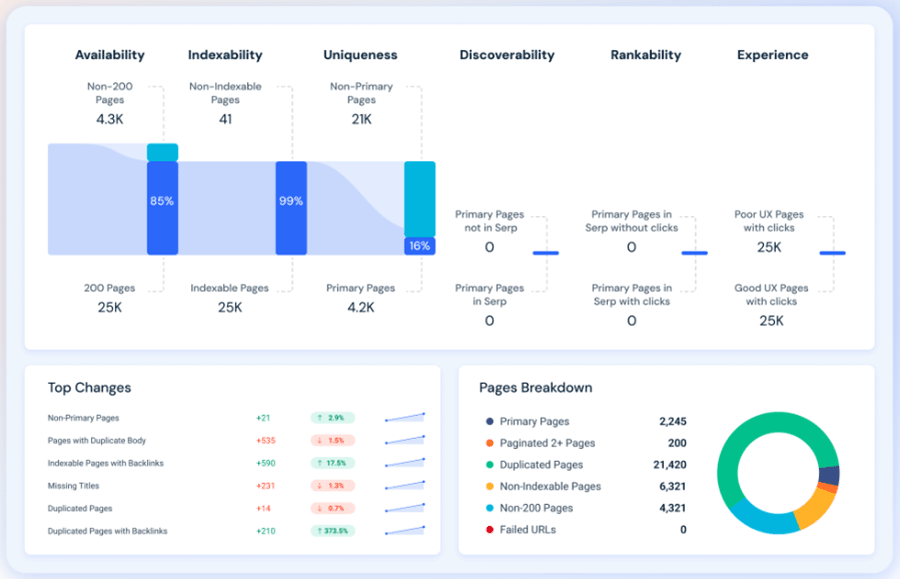Click the Availability column heading
The height and width of the screenshot is (579, 900).
click(110, 55)
